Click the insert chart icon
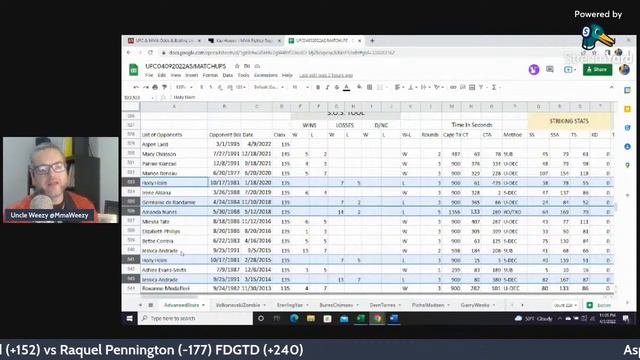 pyautogui.click(x=472, y=87)
